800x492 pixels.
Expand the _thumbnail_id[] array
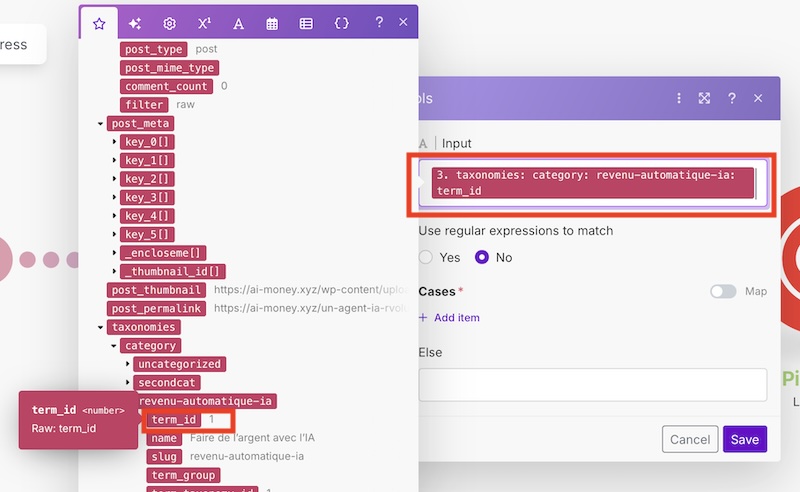[114, 271]
